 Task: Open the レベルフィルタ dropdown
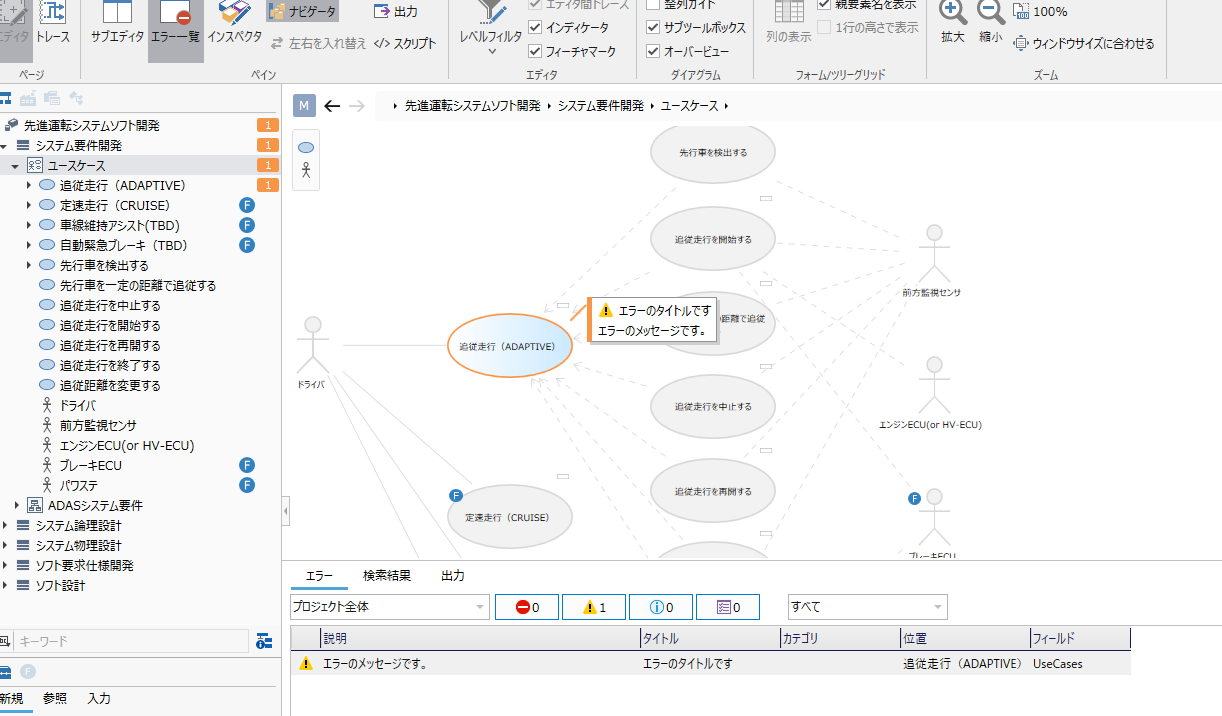point(490,28)
